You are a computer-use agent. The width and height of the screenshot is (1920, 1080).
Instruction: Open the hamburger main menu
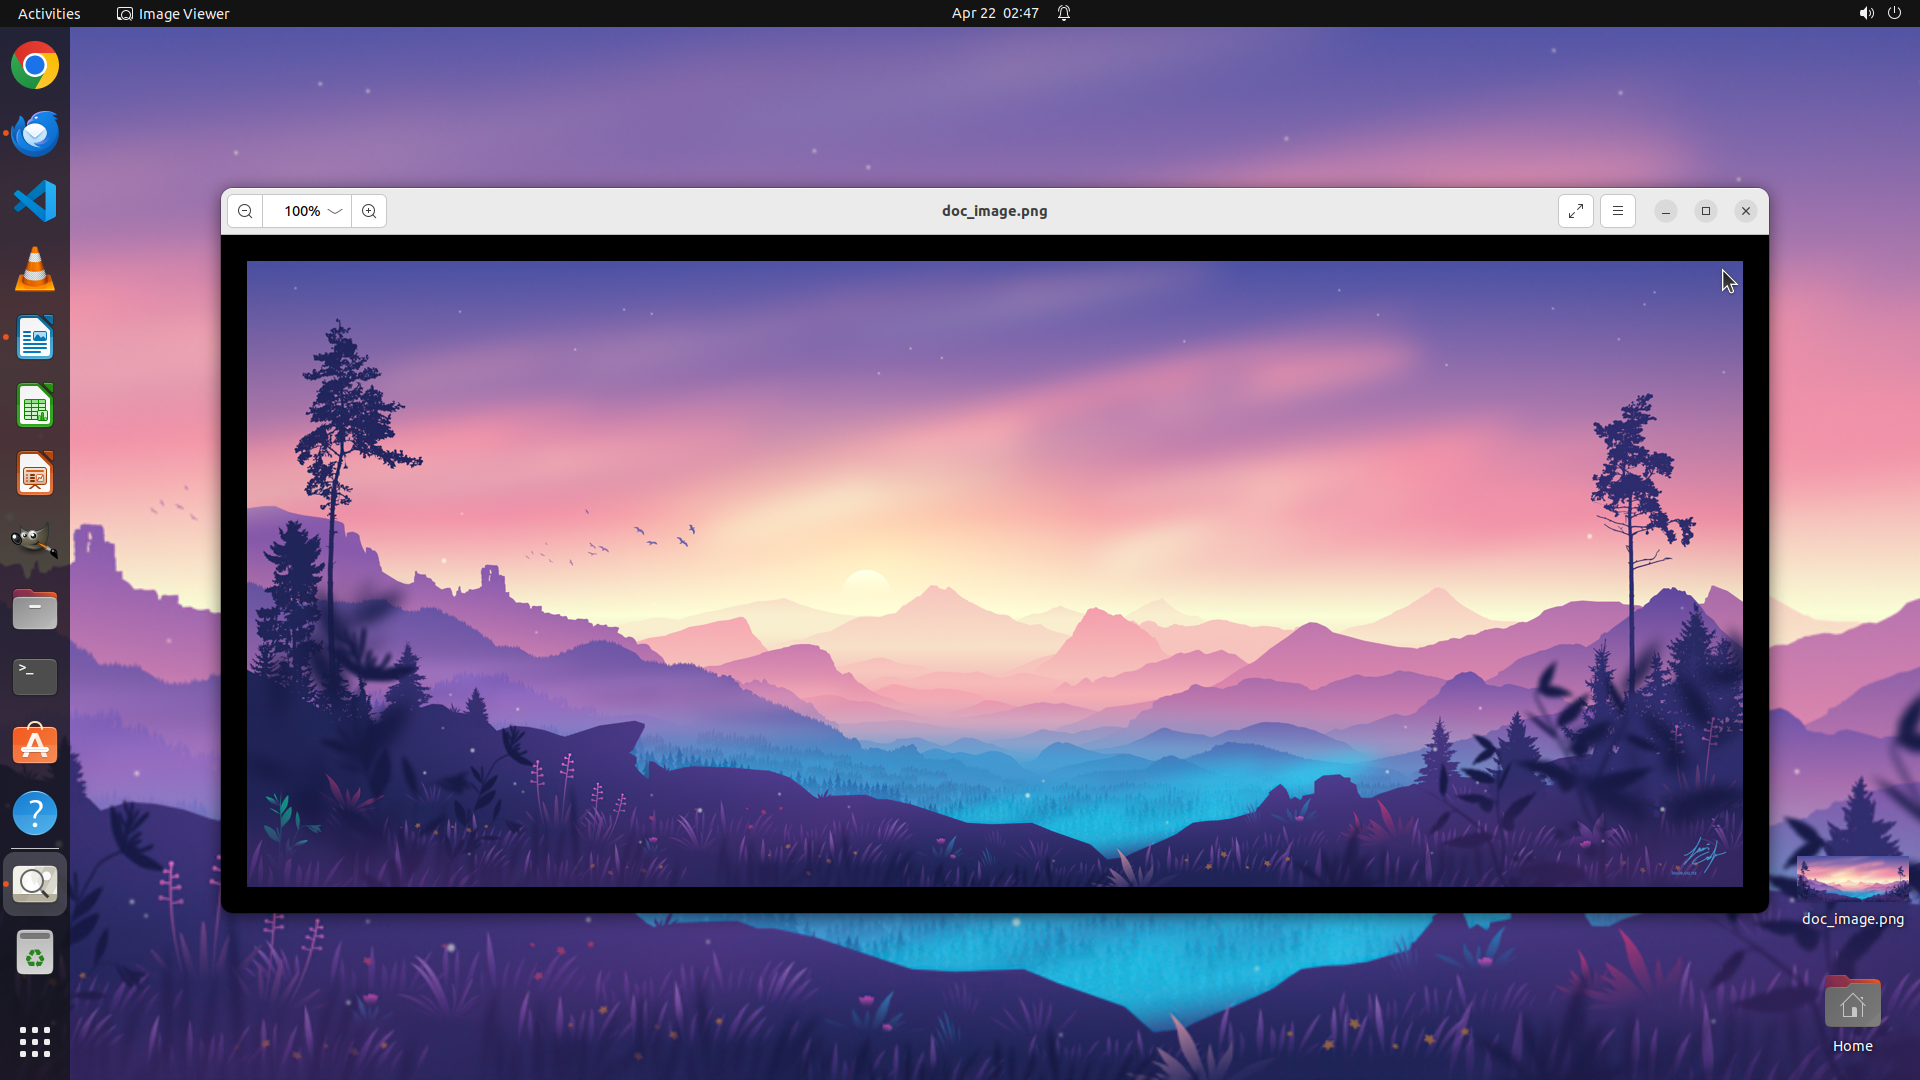point(1617,211)
